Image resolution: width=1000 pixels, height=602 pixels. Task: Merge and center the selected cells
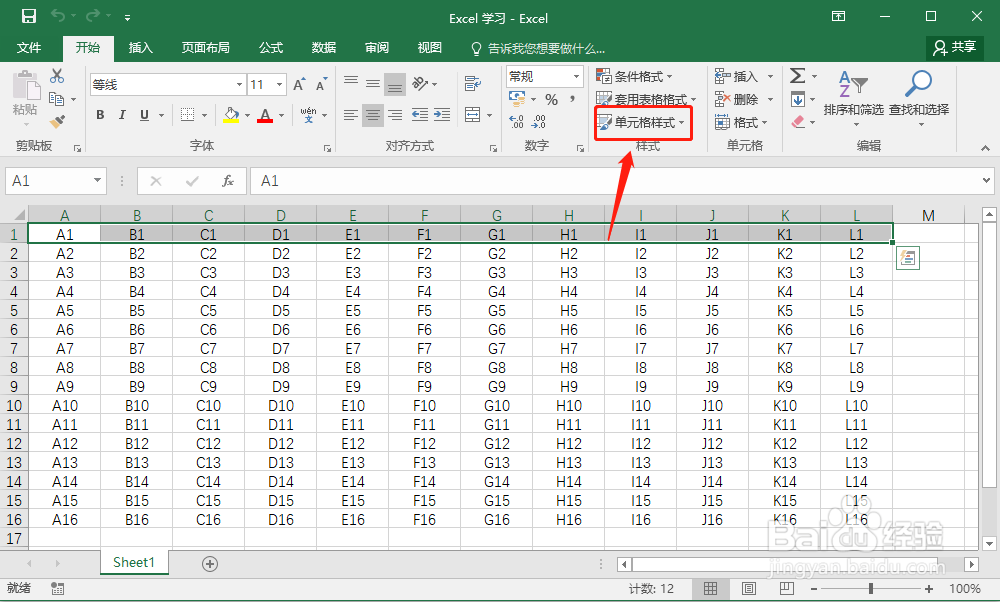coord(473,115)
